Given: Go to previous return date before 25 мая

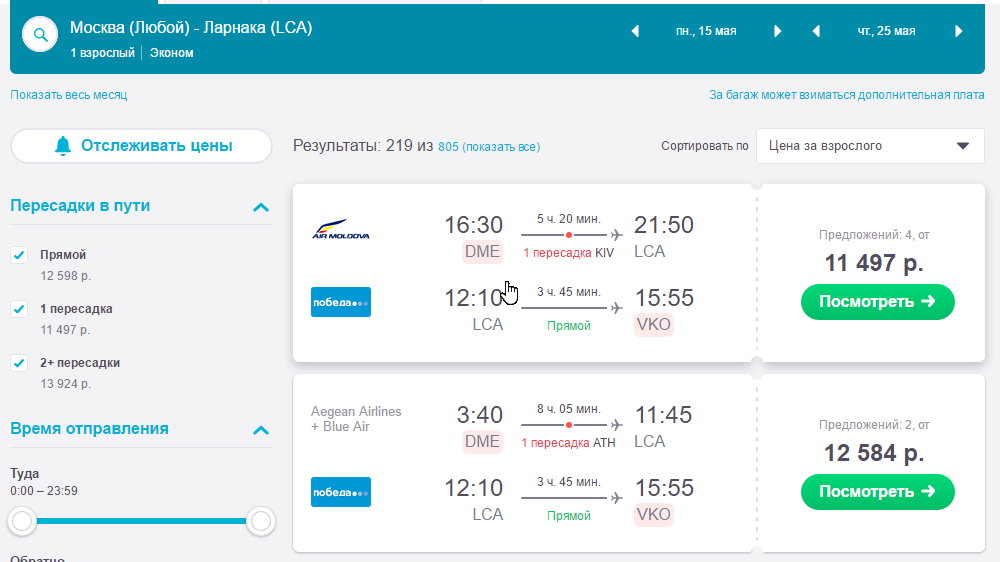Looking at the screenshot, I should click(x=816, y=31).
